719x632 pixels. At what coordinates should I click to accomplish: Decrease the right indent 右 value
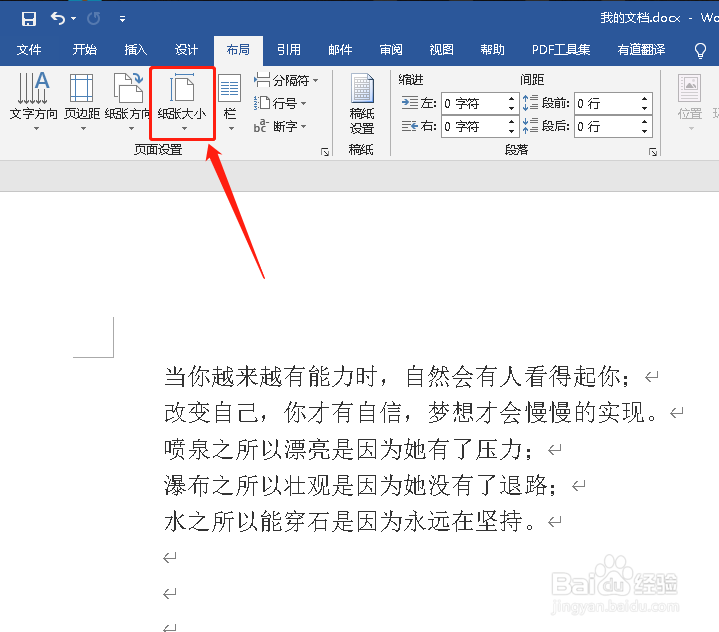(x=512, y=131)
